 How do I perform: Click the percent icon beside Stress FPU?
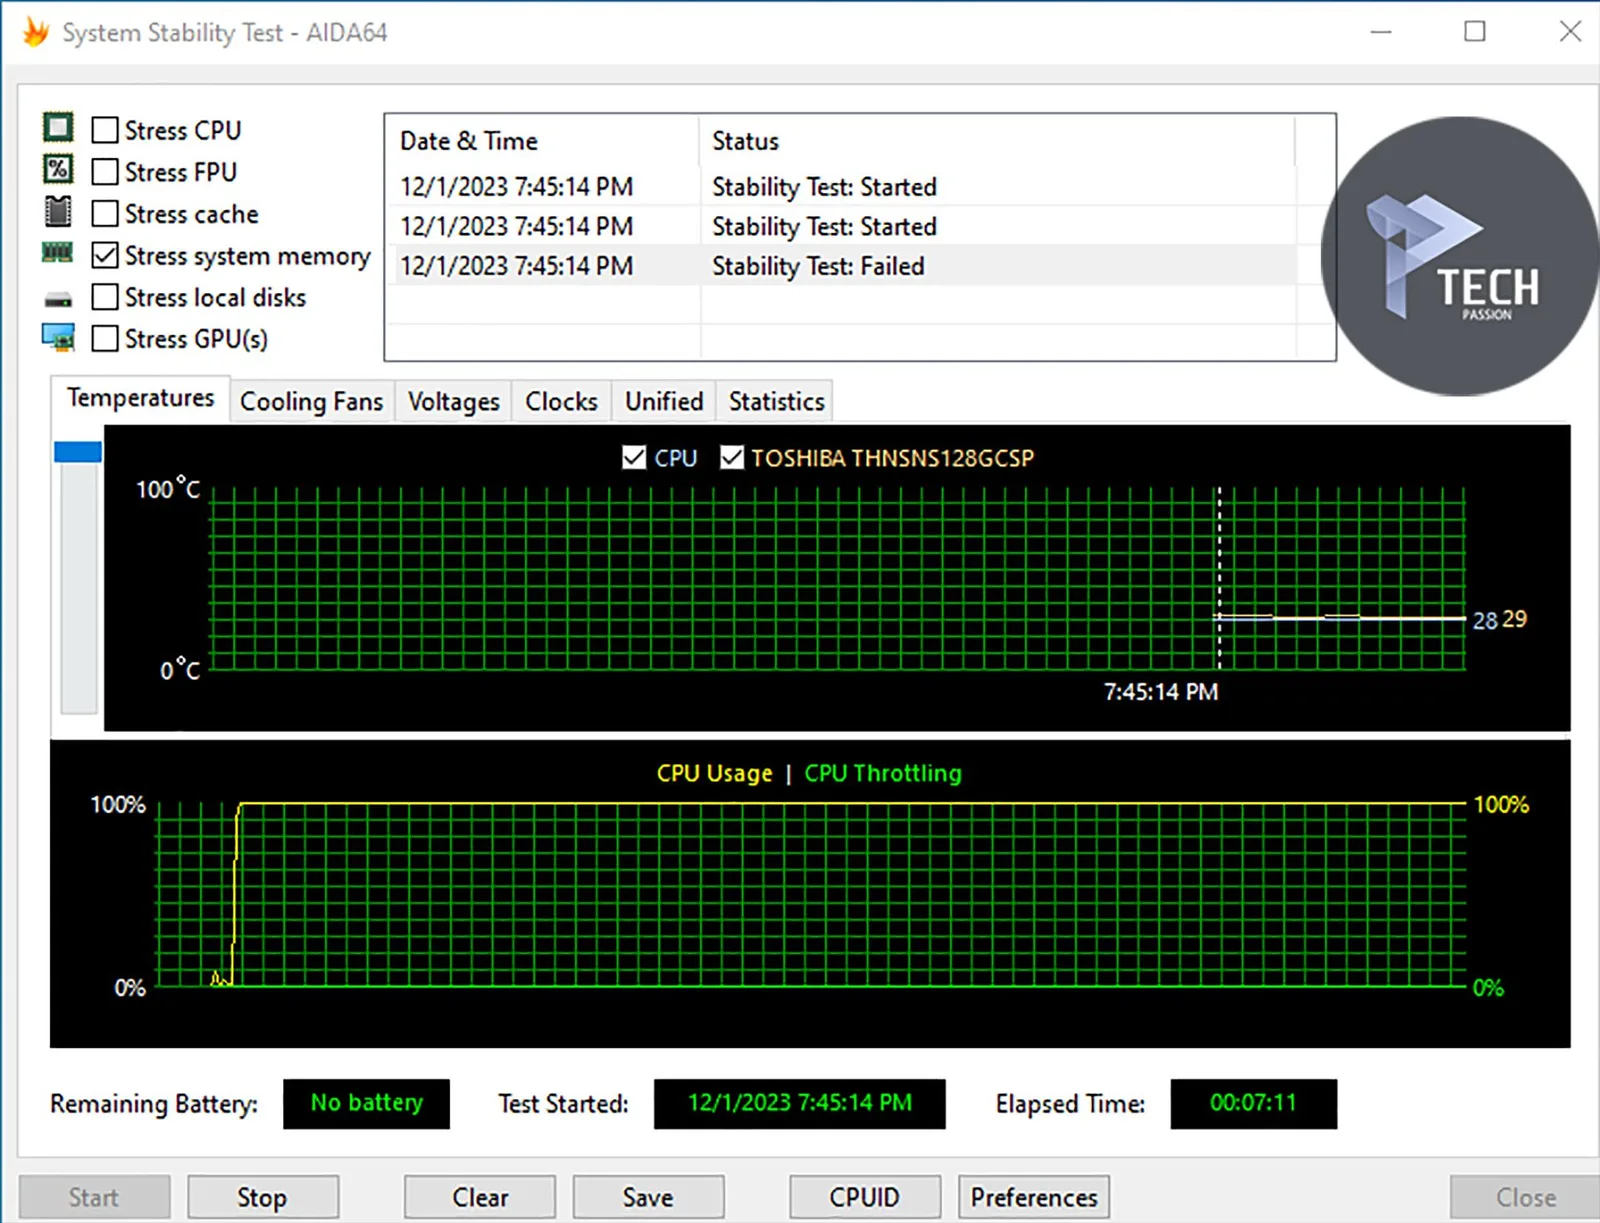point(58,169)
